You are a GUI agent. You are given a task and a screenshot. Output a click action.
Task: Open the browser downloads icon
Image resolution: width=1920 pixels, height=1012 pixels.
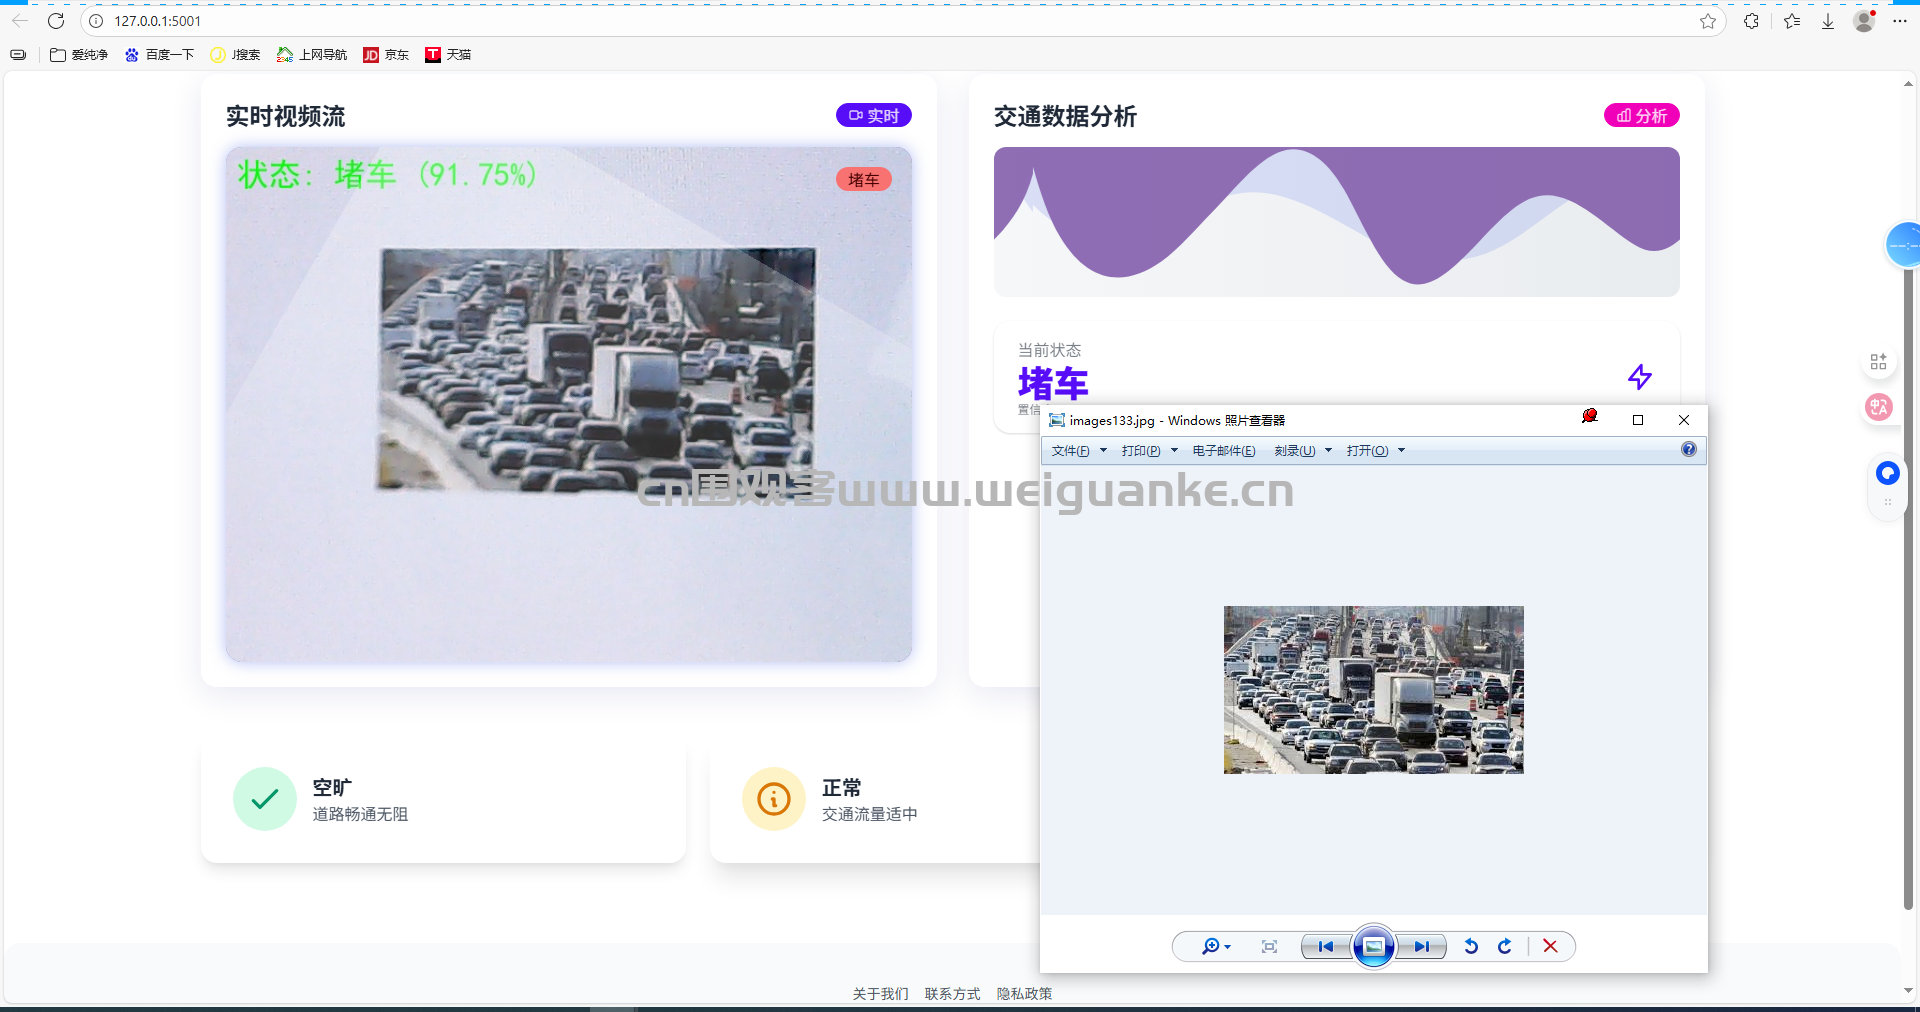[x=1828, y=21]
